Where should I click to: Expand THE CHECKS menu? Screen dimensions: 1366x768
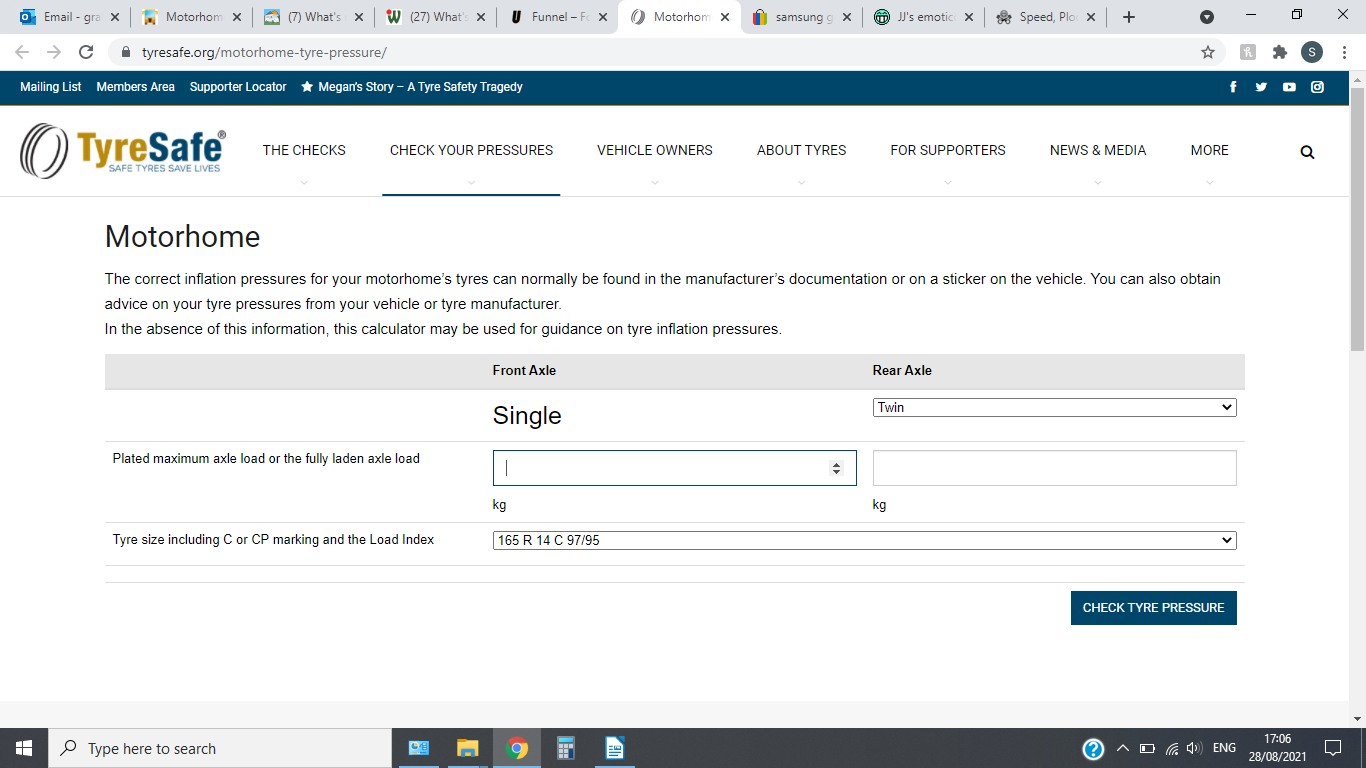(x=304, y=150)
